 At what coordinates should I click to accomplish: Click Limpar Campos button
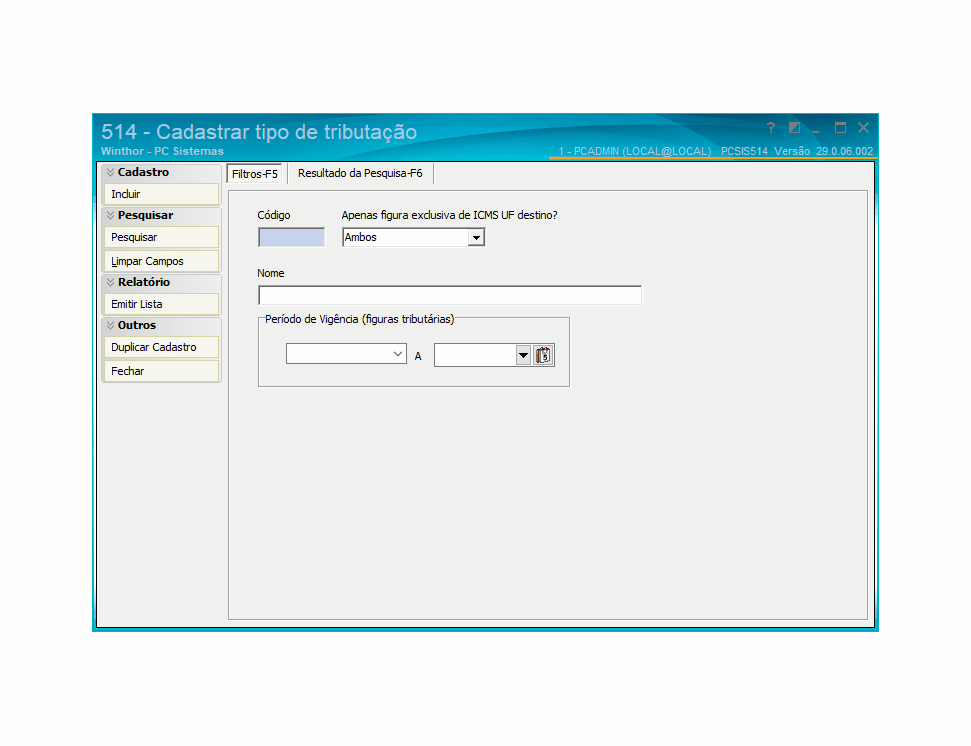161,261
